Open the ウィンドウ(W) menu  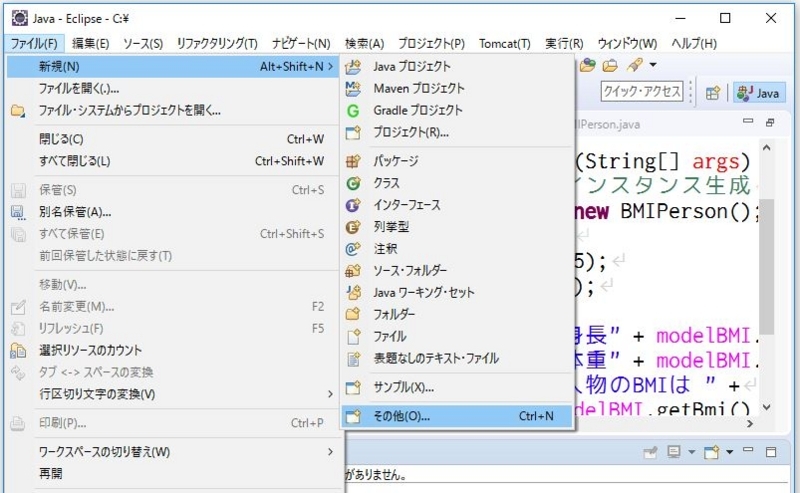(x=627, y=43)
